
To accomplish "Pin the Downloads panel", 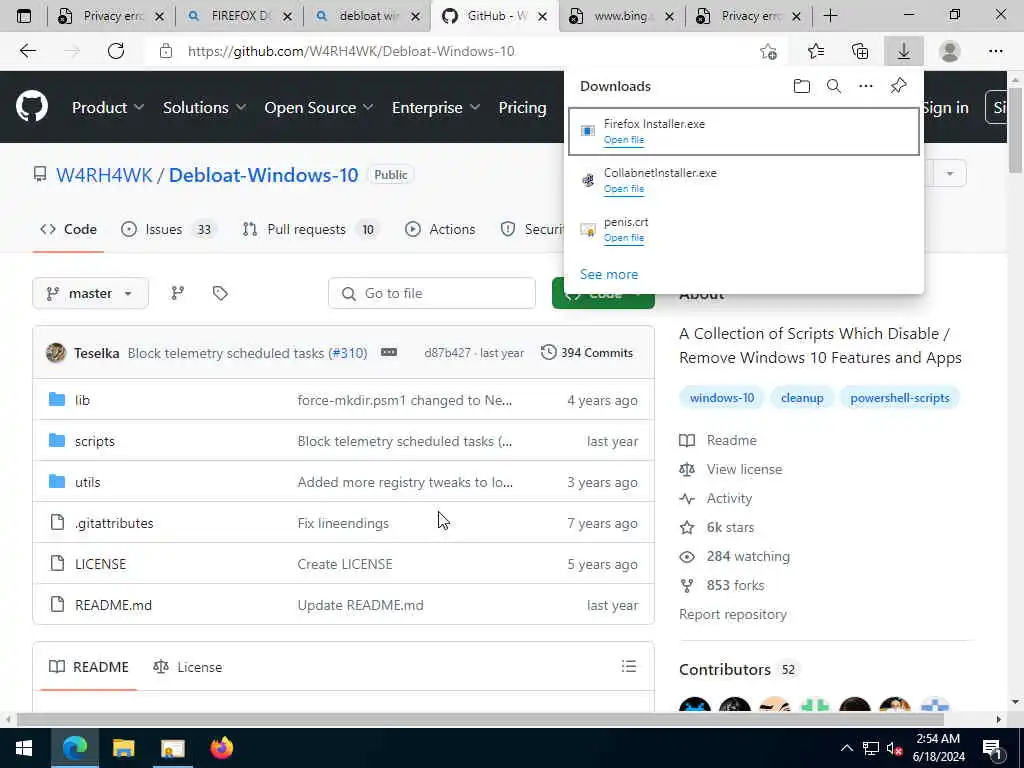I will tap(898, 86).
